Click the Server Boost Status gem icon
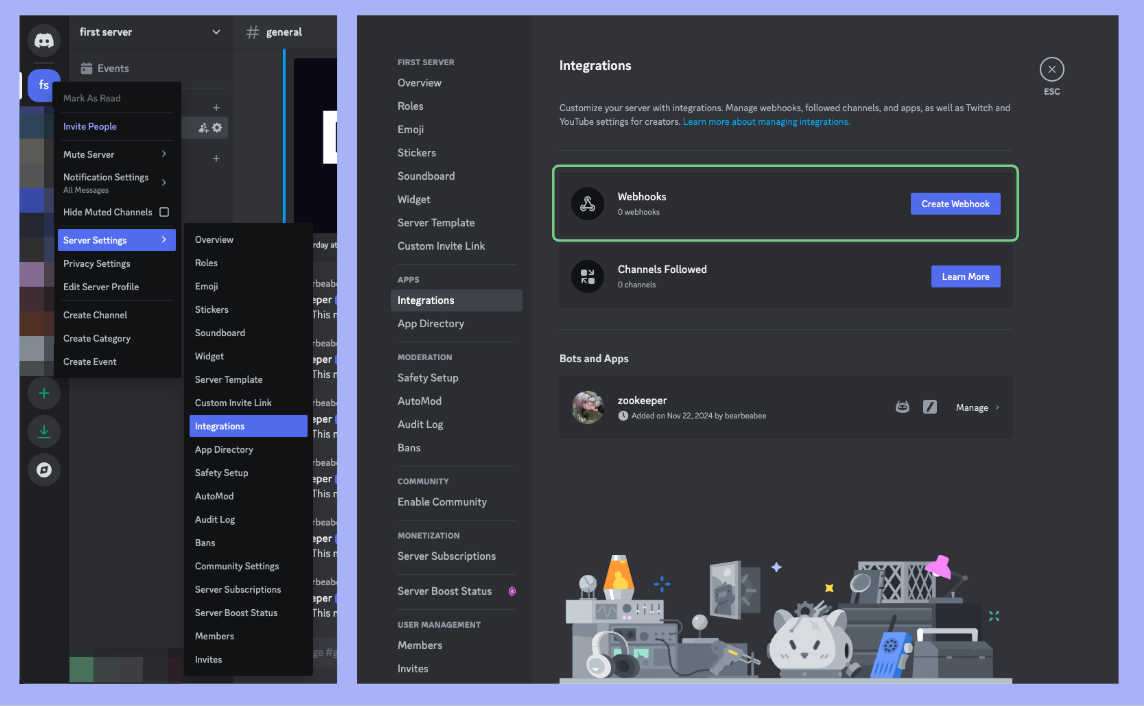The width and height of the screenshot is (1144, 706). pyautogui.click(x=512, y=591)
